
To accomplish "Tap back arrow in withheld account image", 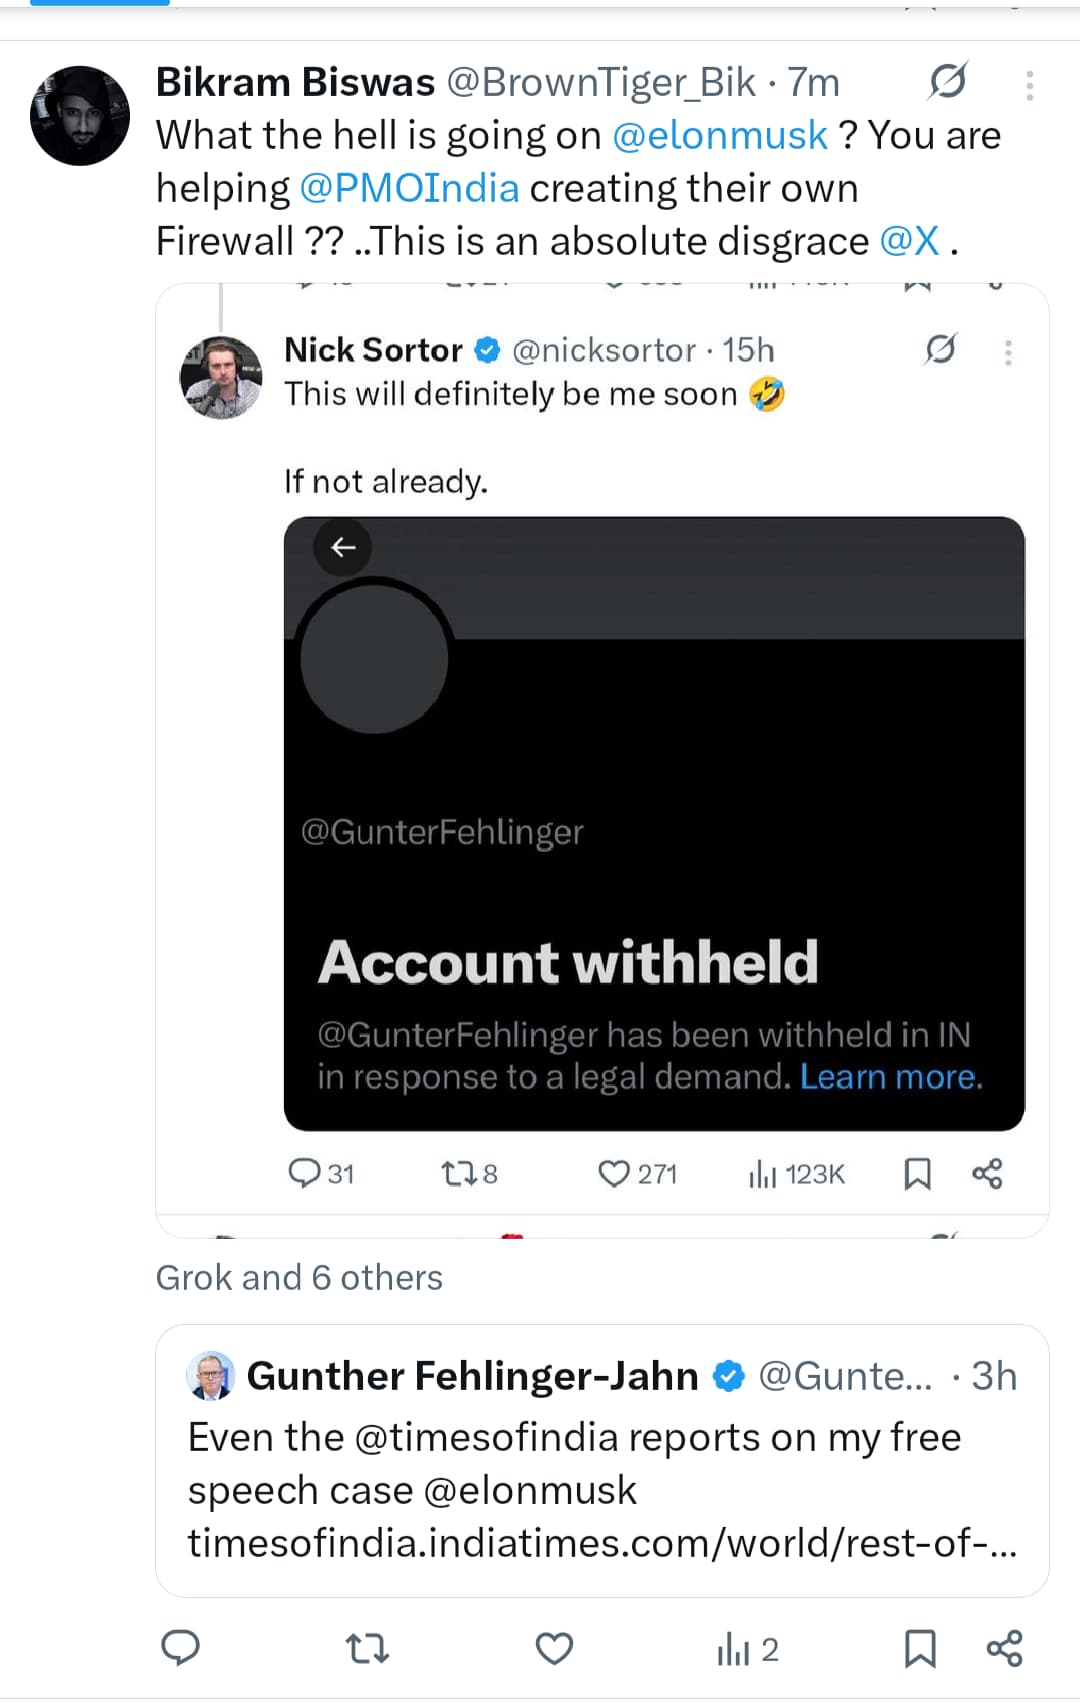I will [x=343, y=547].
